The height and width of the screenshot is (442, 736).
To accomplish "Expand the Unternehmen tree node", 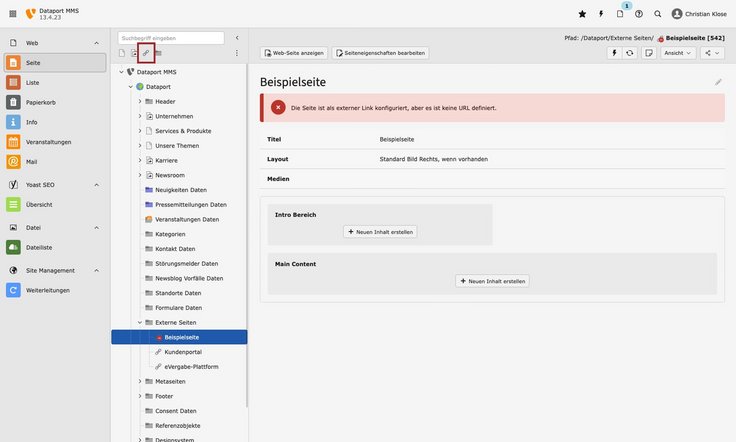I will [140, 116].
